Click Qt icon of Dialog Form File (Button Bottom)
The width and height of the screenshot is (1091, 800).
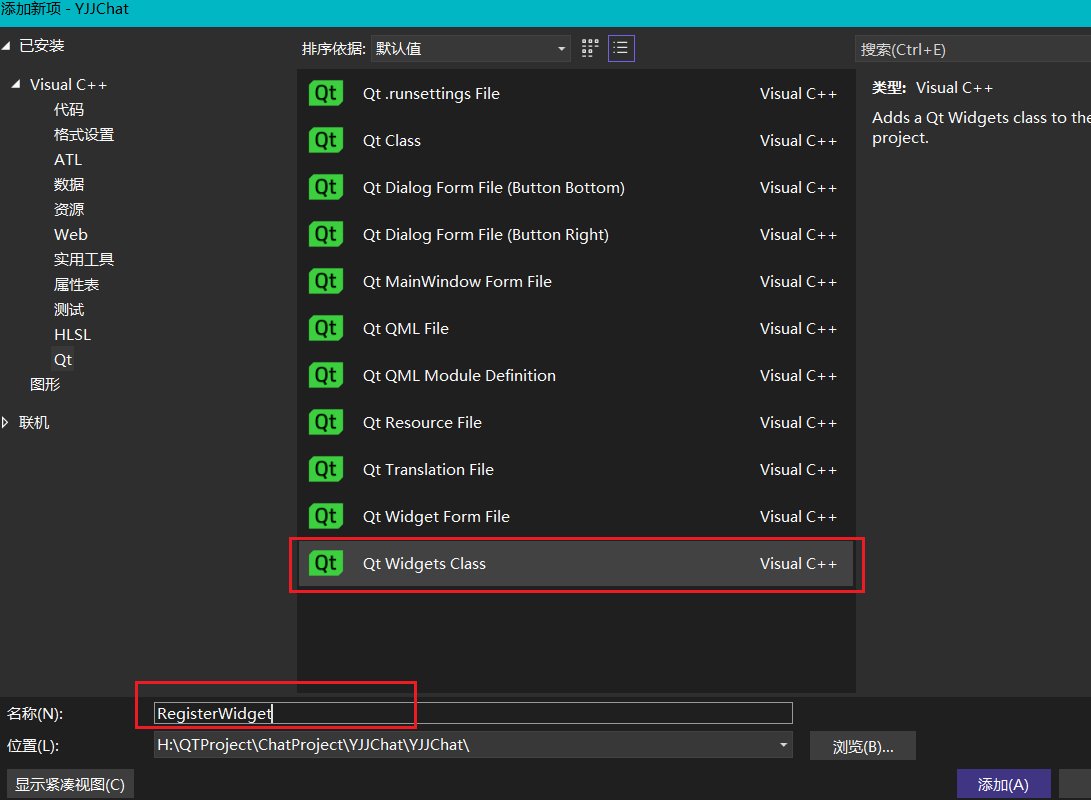[326, 187]
